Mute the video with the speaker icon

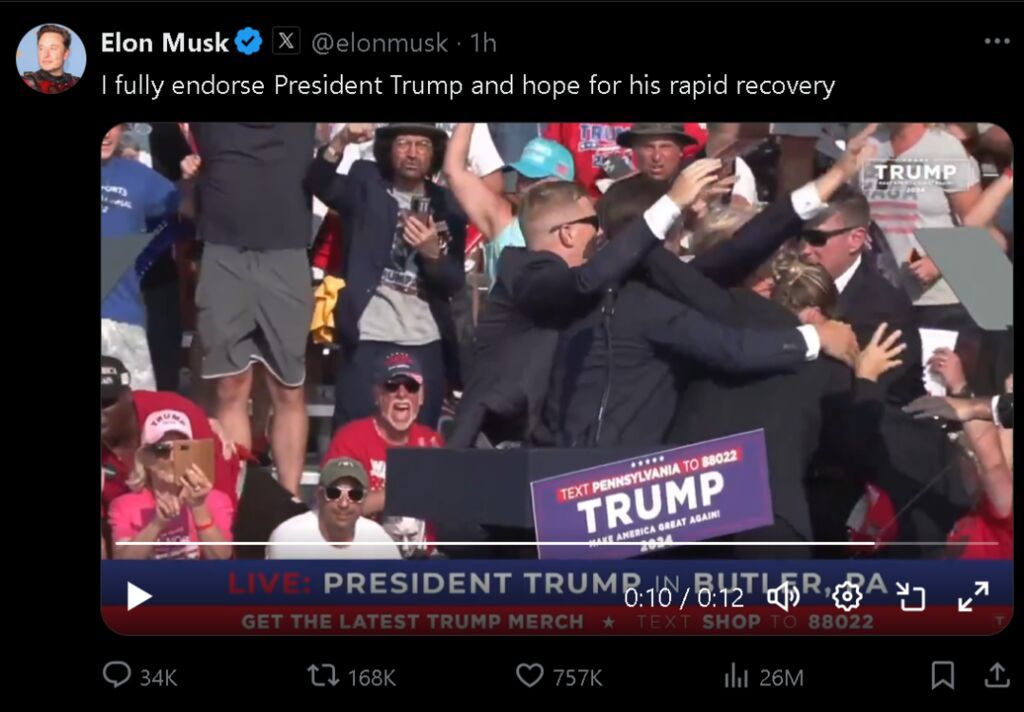pyautogui.click(x=782, y=596)
